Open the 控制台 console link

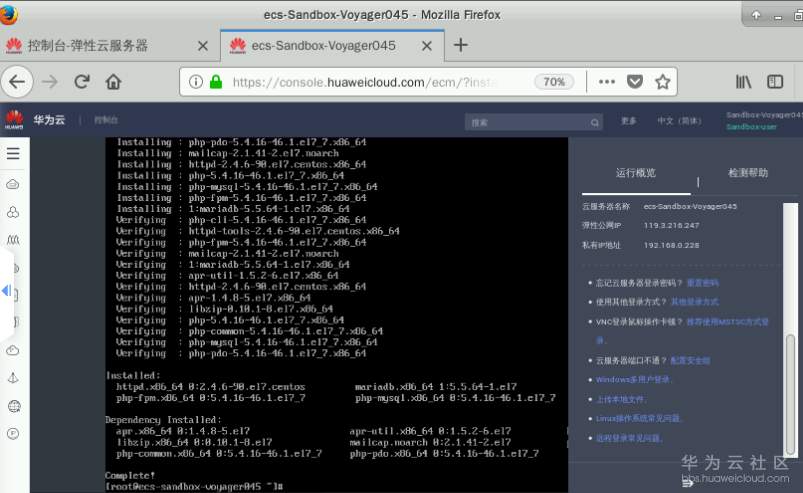pos(106,120)
